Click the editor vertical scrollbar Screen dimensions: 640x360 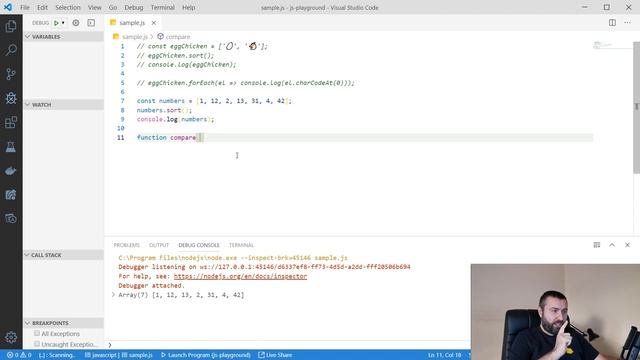coord(636,107)
